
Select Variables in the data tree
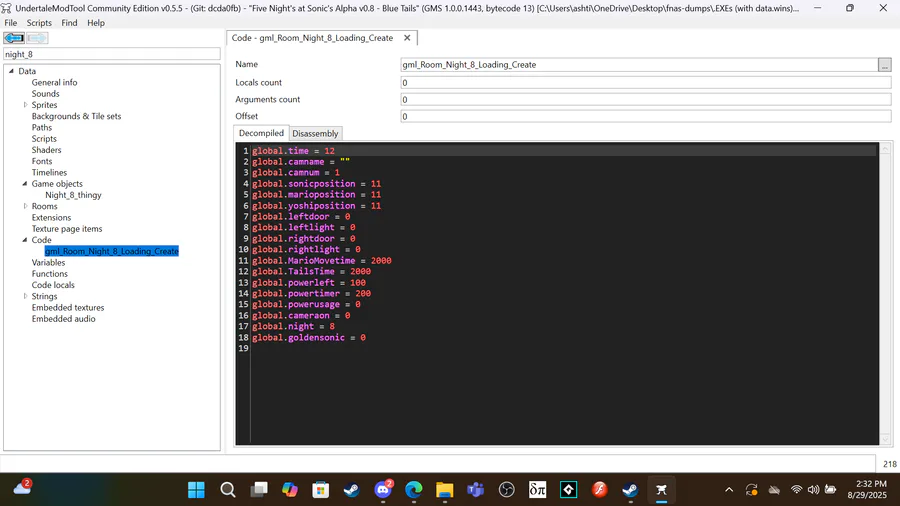tap(48, 262)
